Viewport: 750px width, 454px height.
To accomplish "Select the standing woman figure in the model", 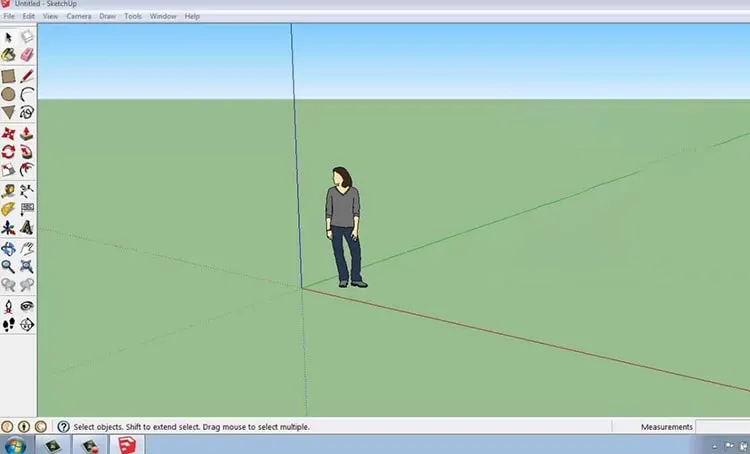I will coord(346,227).
